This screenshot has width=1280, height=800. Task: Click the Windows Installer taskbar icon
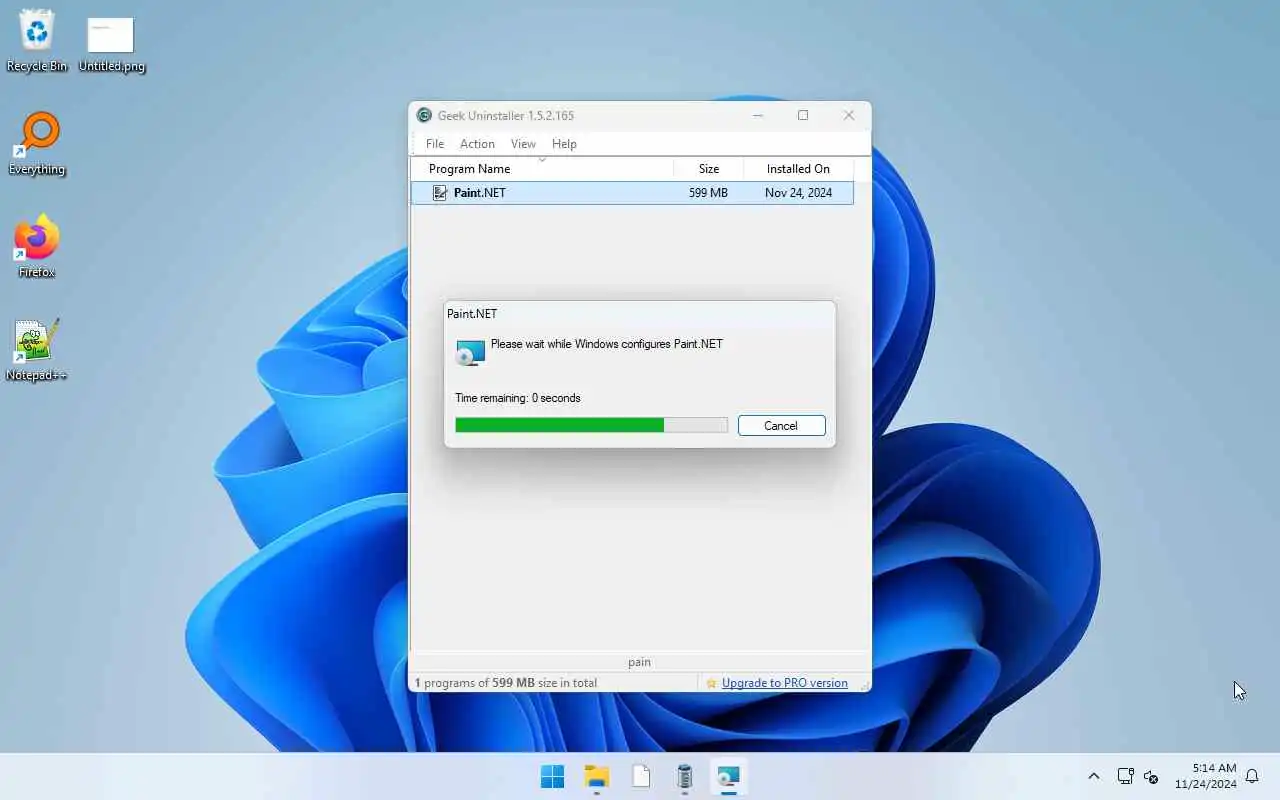coord(729,776)
